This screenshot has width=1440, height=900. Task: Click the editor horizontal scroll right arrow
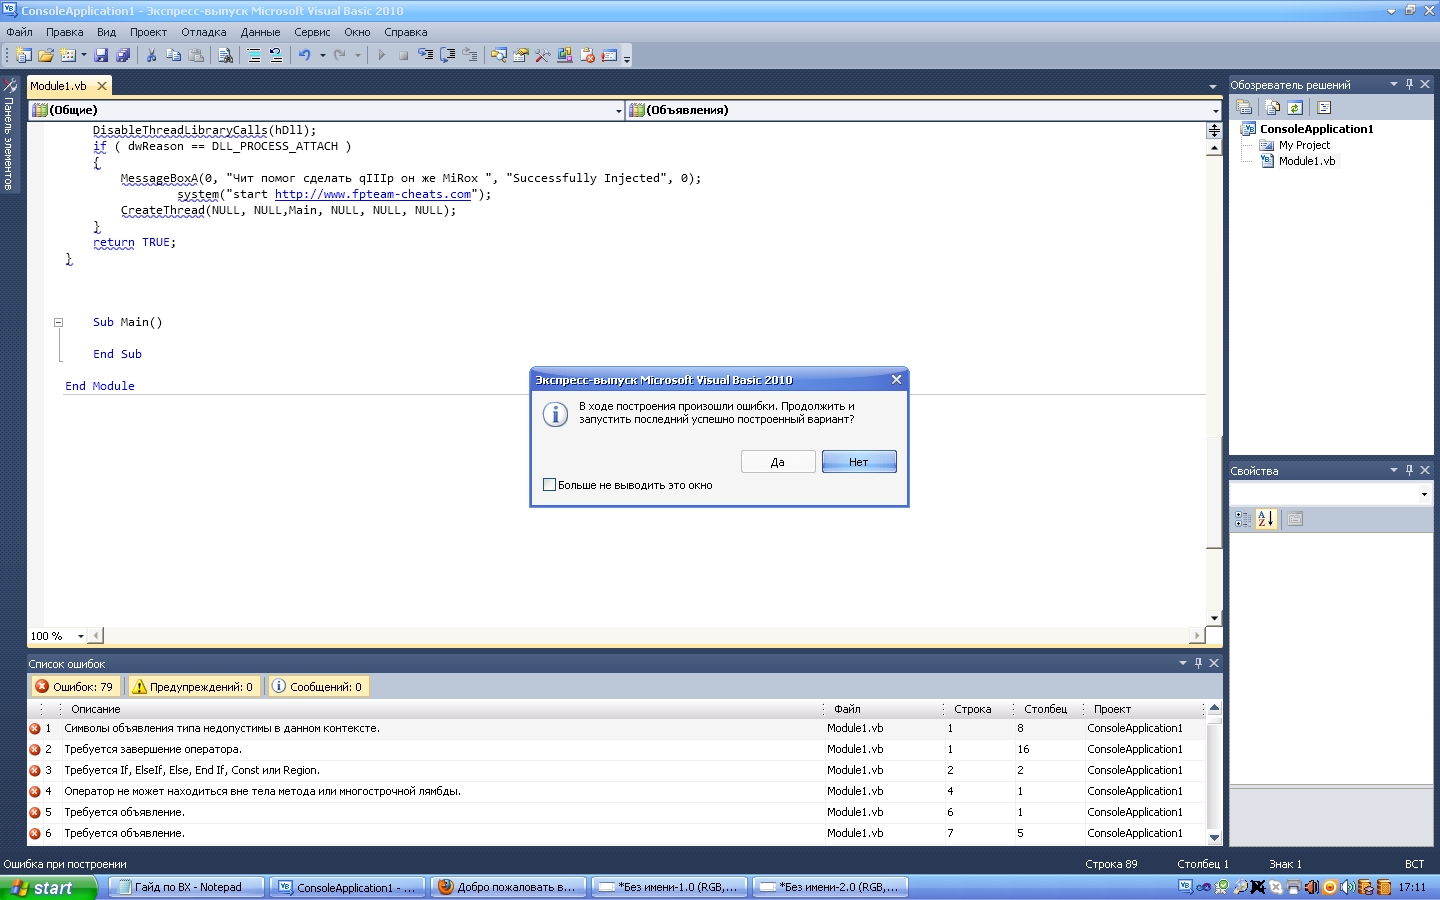pyautogui.click(x=1197, y=636)
